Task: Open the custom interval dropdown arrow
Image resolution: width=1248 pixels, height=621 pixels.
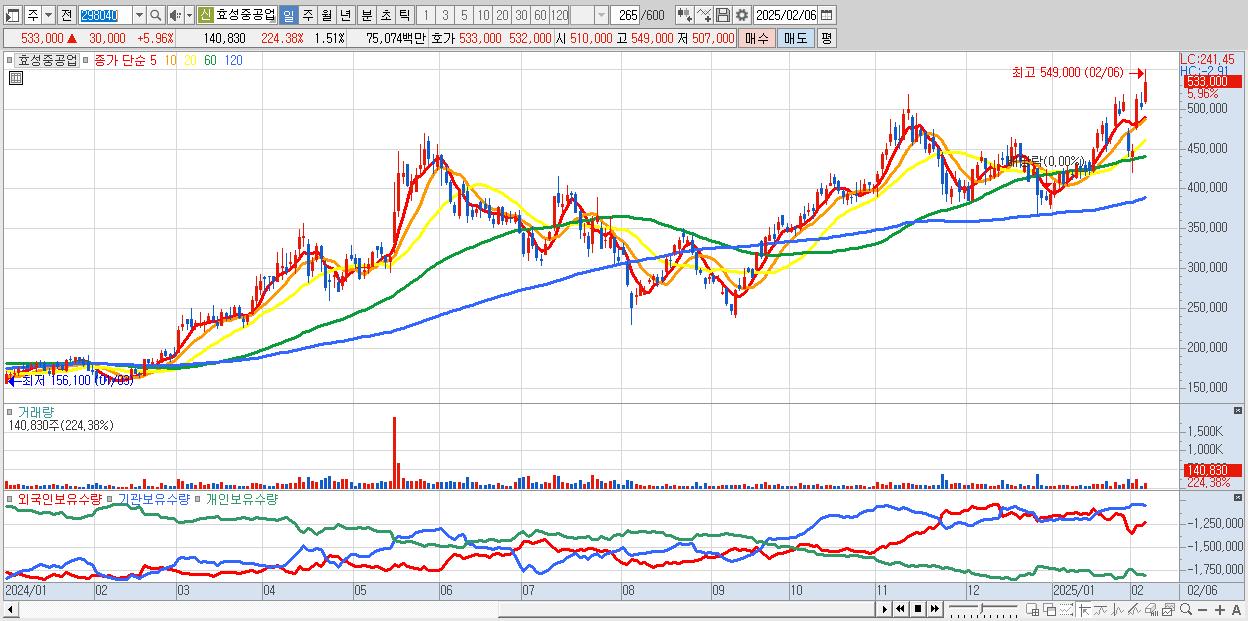Action: point(601,16)
